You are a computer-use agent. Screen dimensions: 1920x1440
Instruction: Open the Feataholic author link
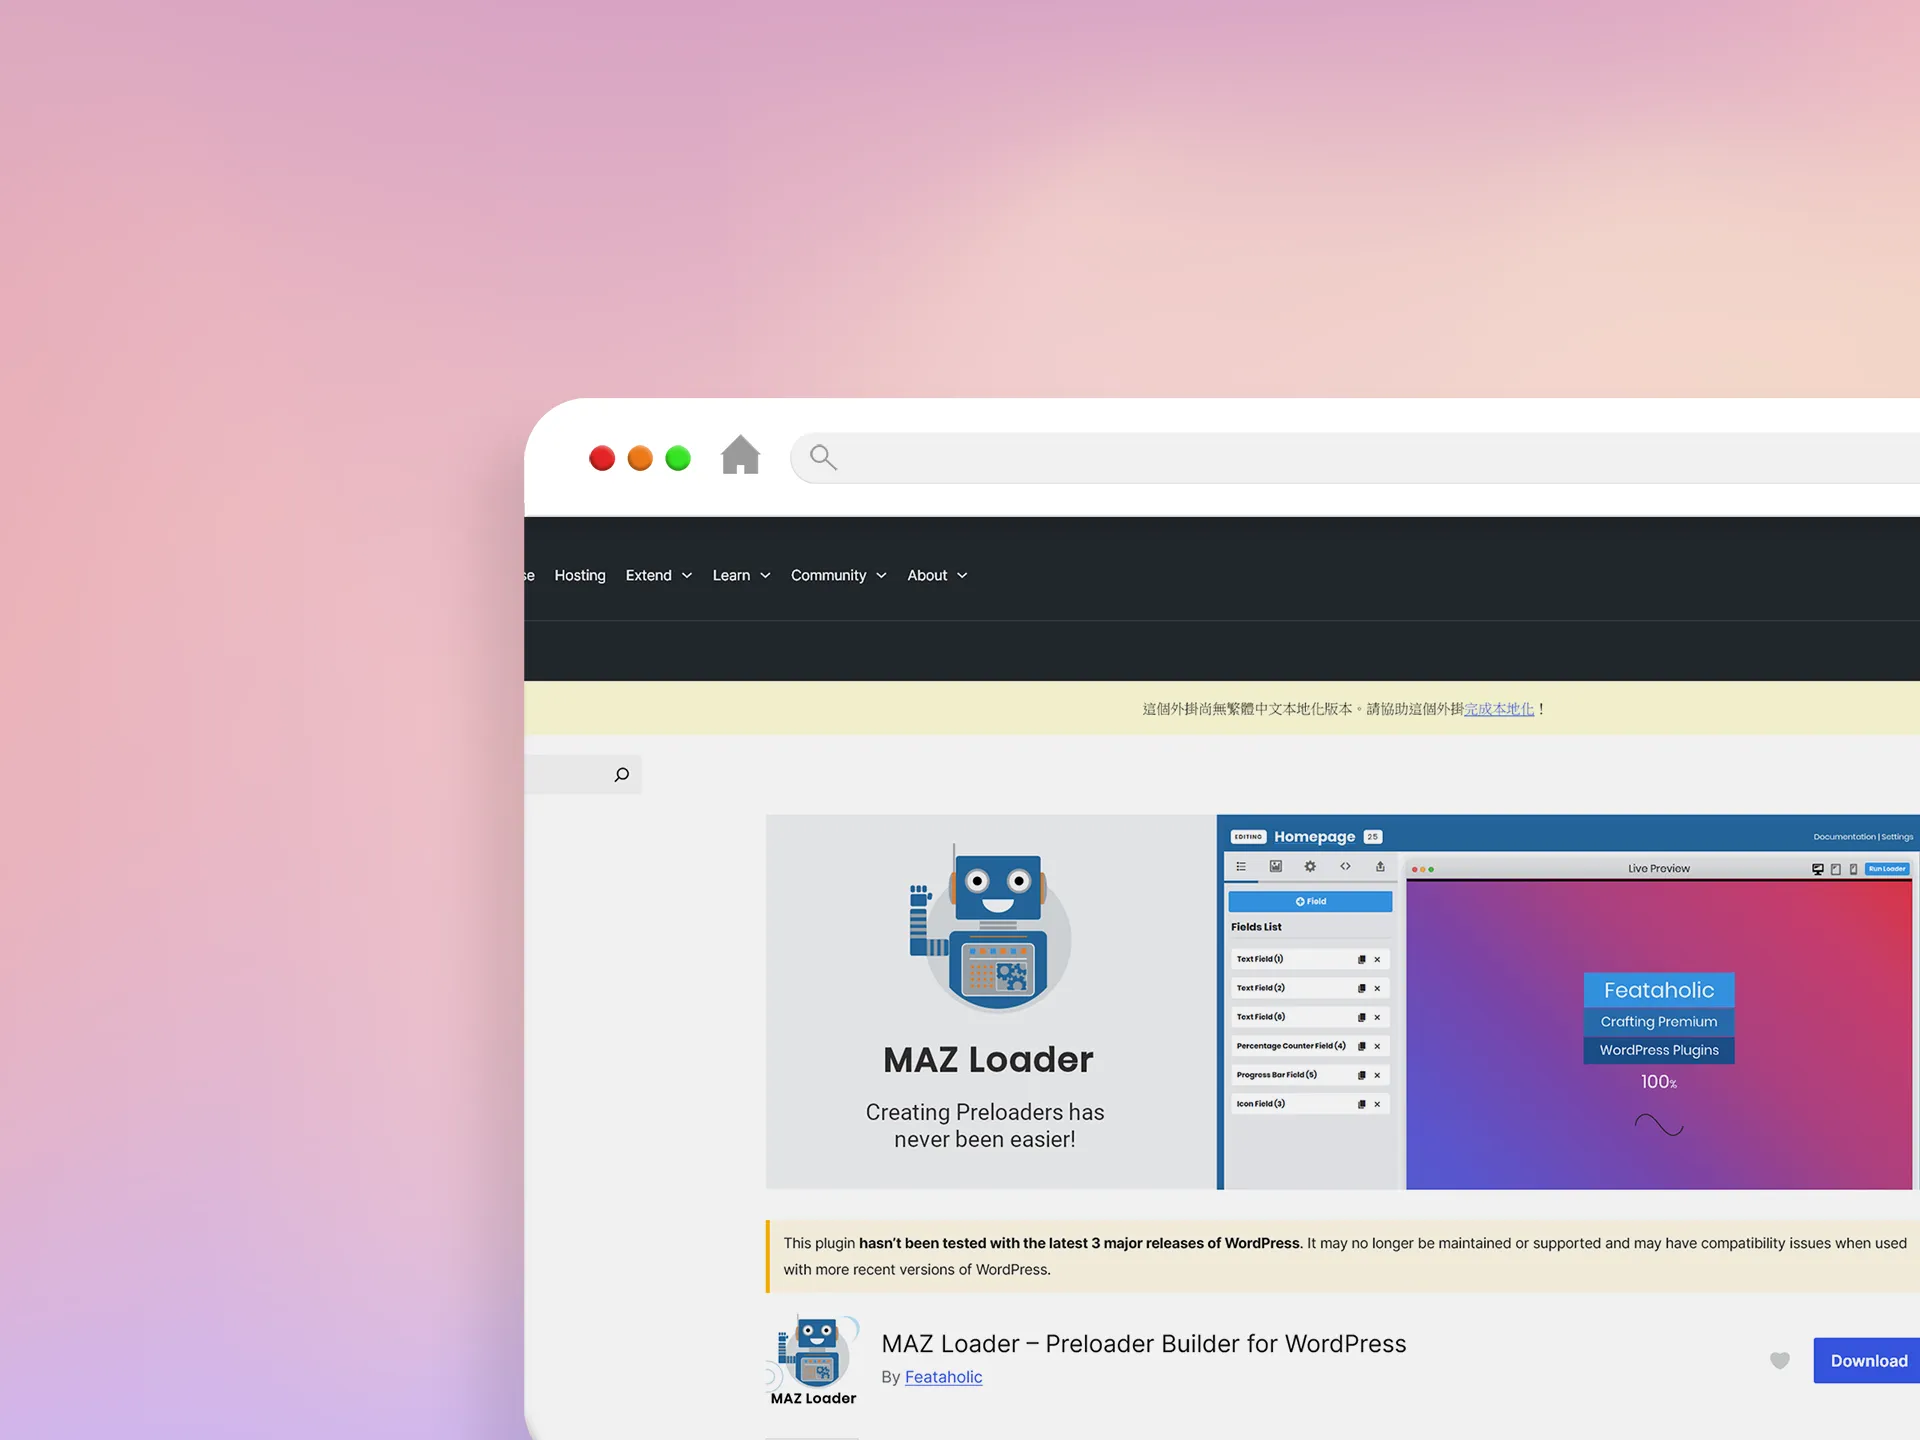point(943,1377)
